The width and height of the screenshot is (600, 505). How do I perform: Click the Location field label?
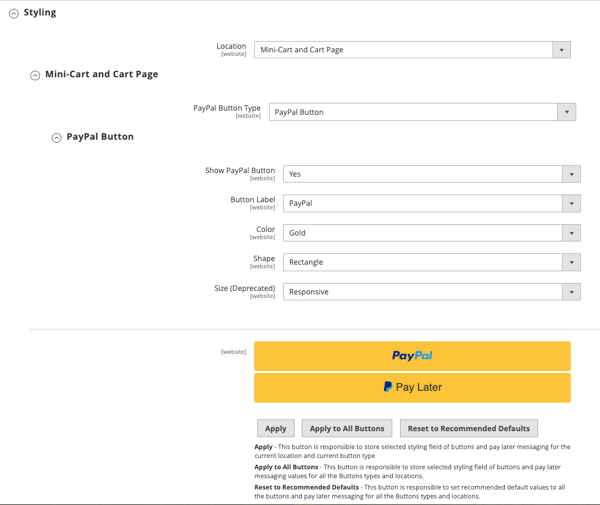[232, 46]
